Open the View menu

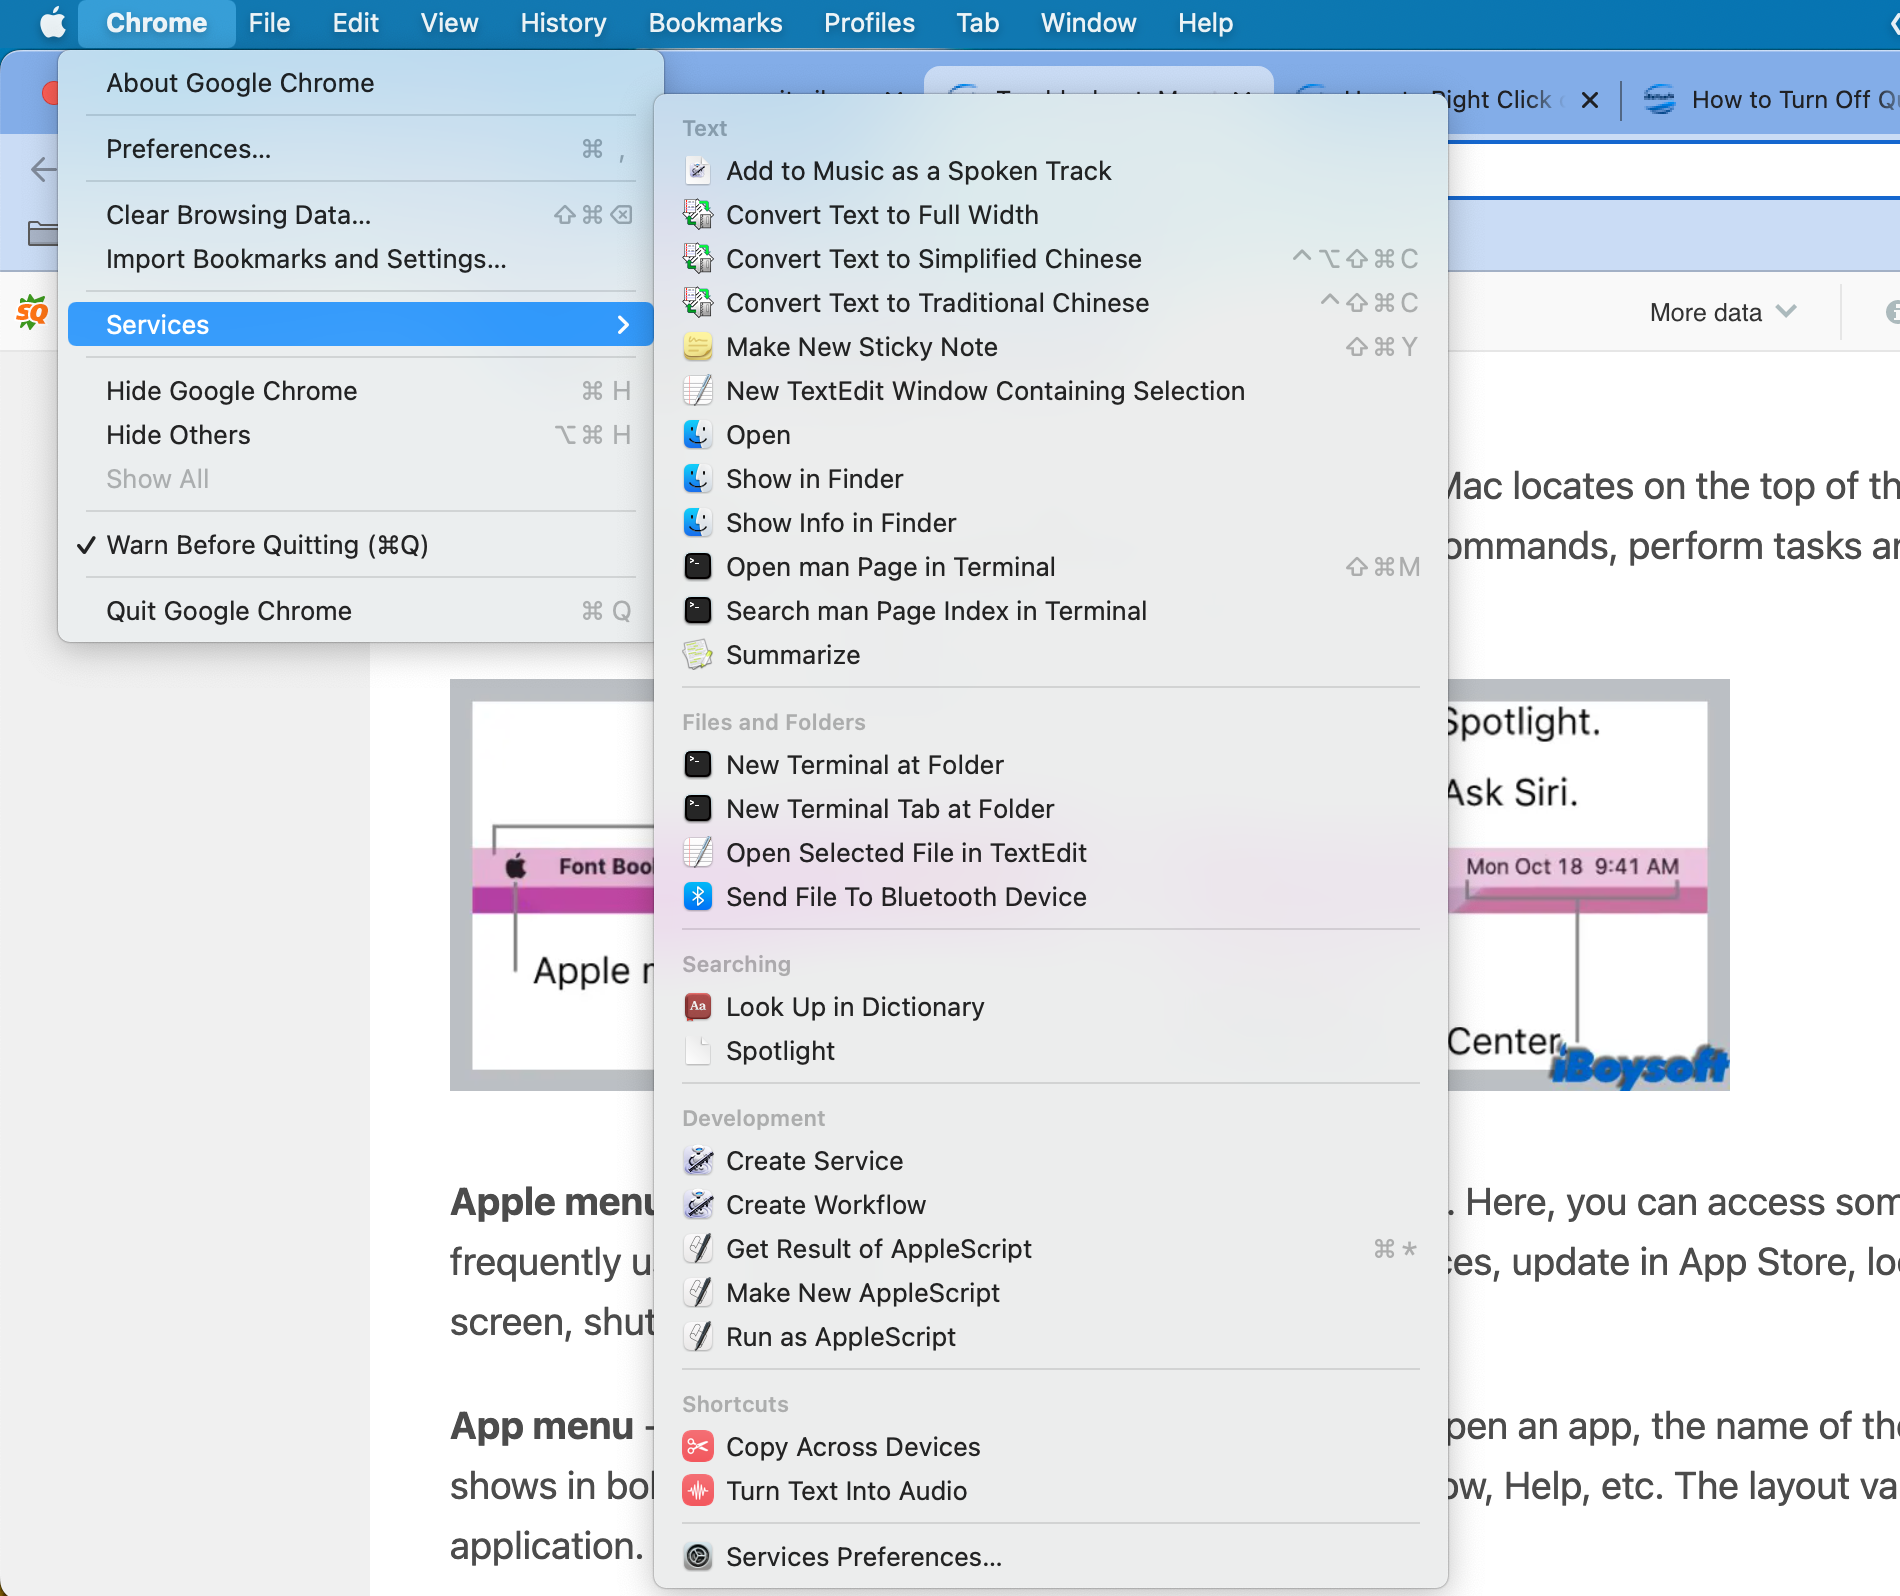pos(449,22)
